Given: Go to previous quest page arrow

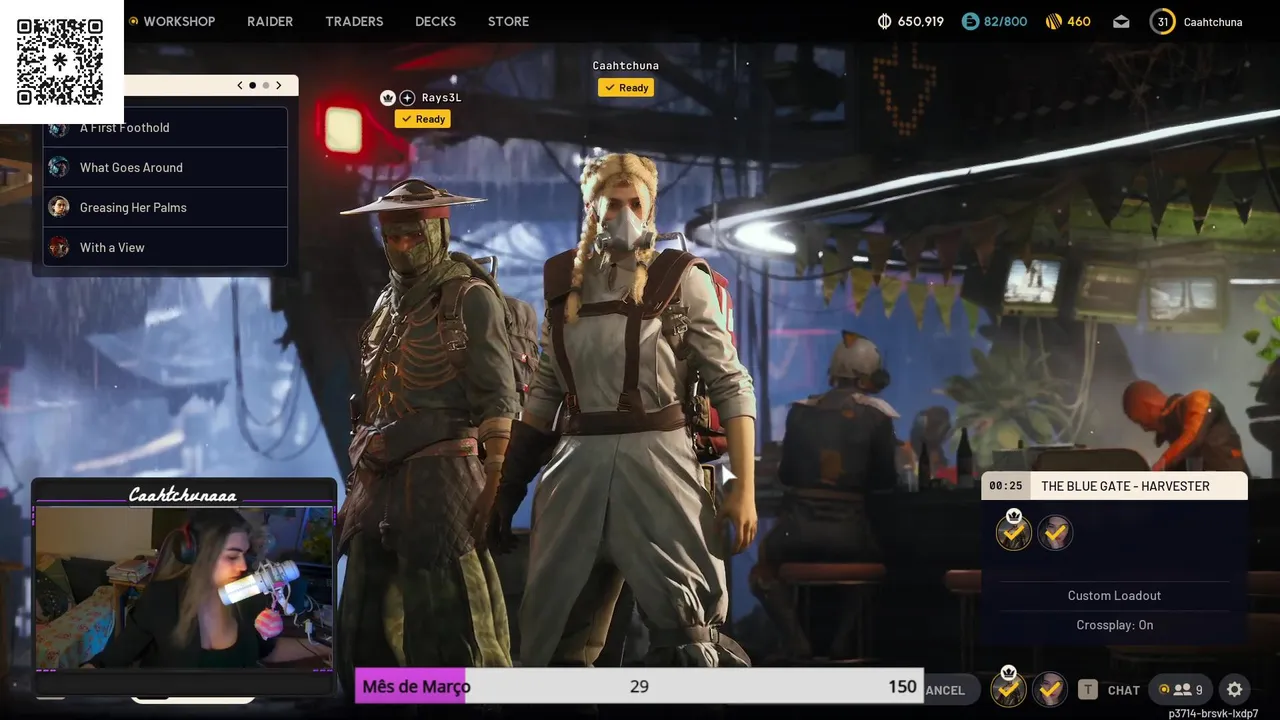Looking at the screenshot, I should (240, 86).
